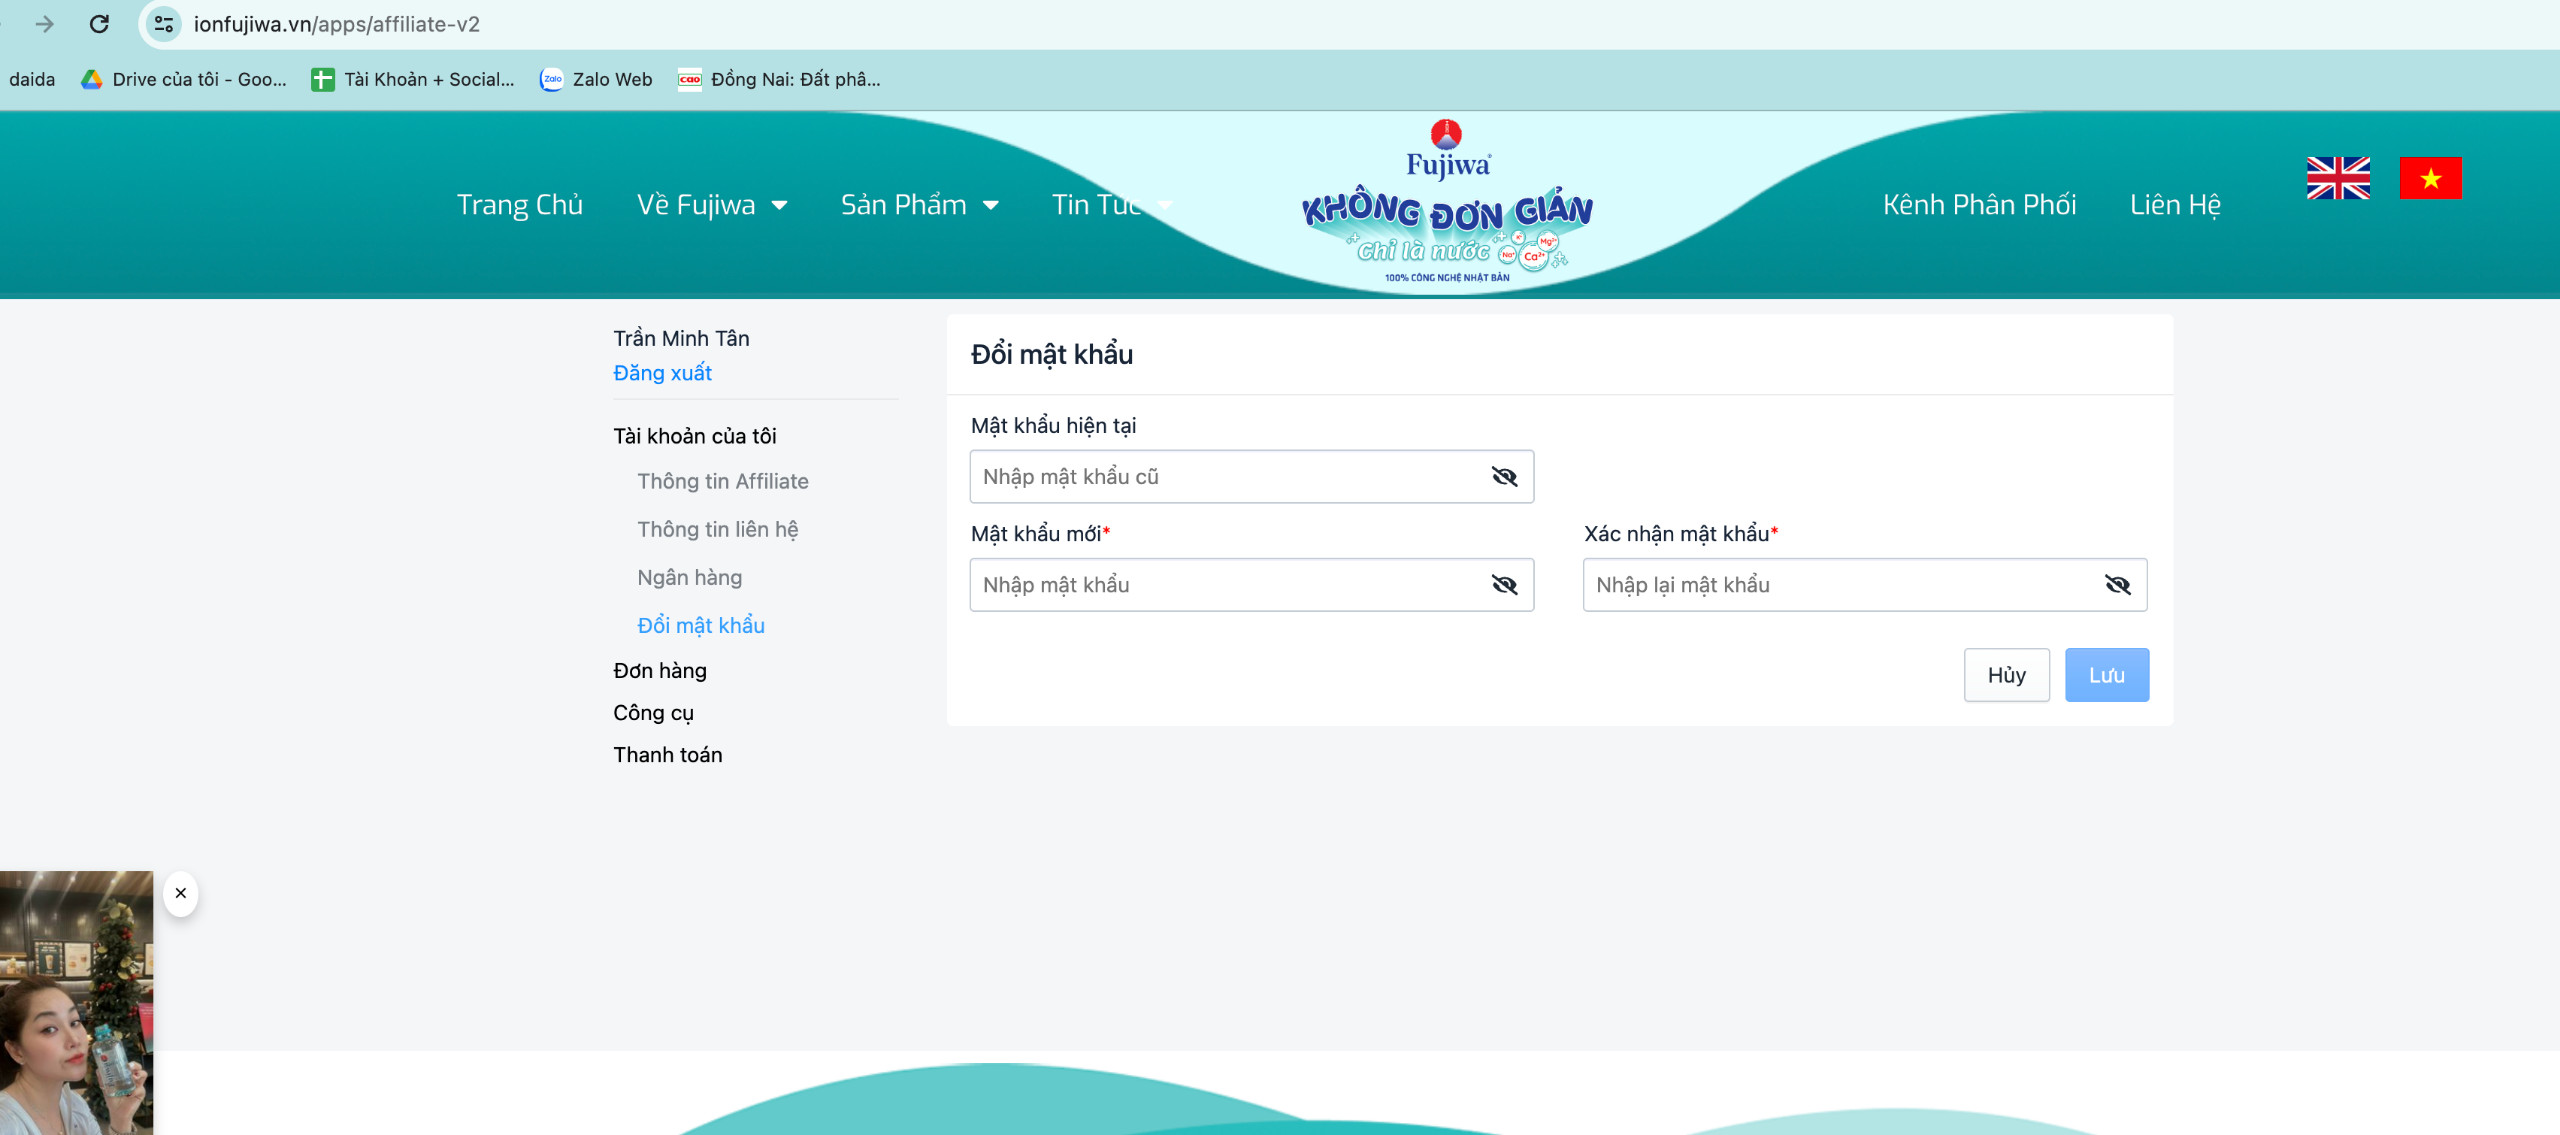This screenshot has width=2560, height=1135.
Task: Go to Kênh Phân Phối page
Action: [x=1979, y=205]
